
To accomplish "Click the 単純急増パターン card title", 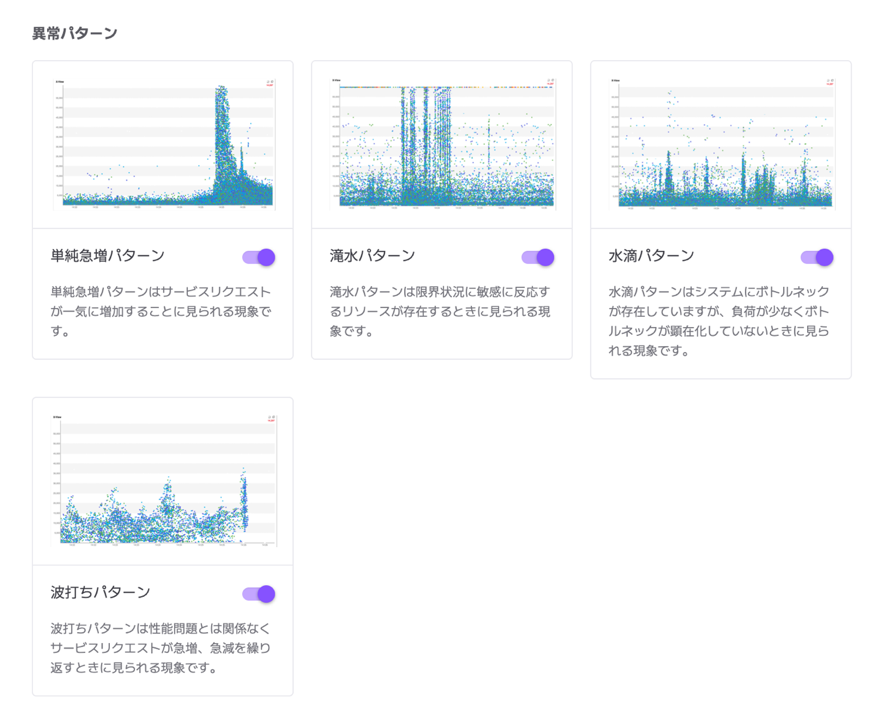I will [x=108, y=256].
